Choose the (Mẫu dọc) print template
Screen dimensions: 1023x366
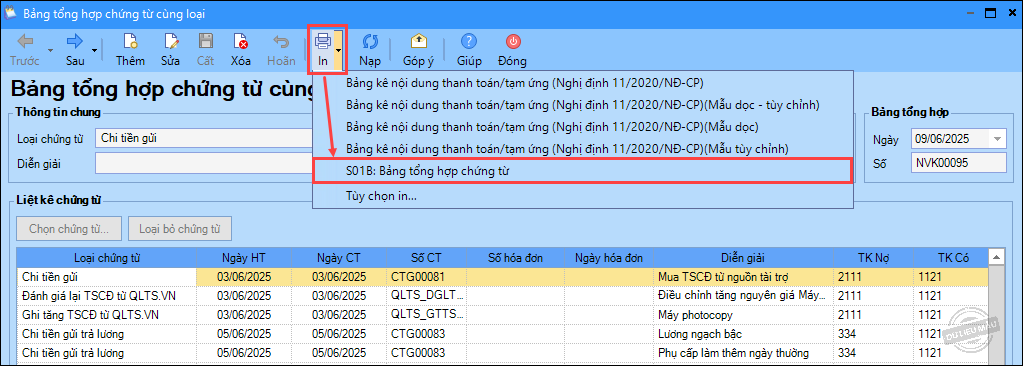coord(583,127)
